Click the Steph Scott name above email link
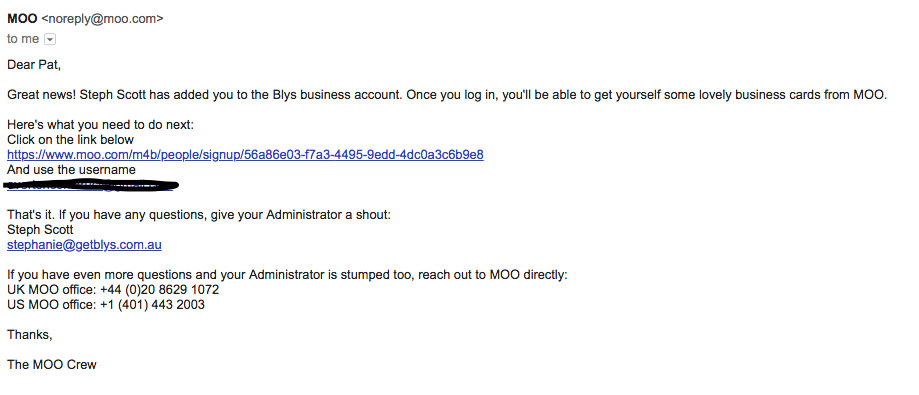The width and height of the screenshot is (919, 395). (40, 230)
